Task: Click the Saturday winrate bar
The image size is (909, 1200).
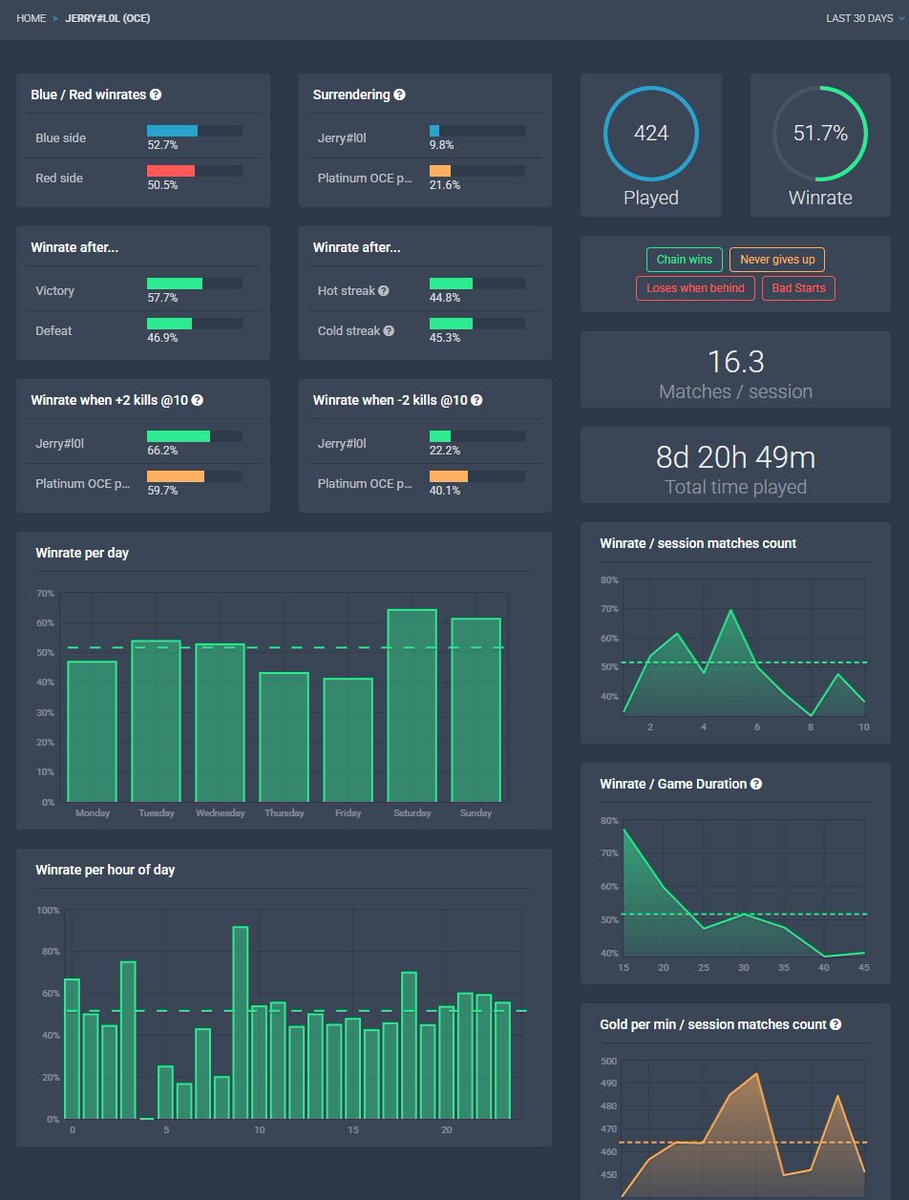Action: coord(412,706)
